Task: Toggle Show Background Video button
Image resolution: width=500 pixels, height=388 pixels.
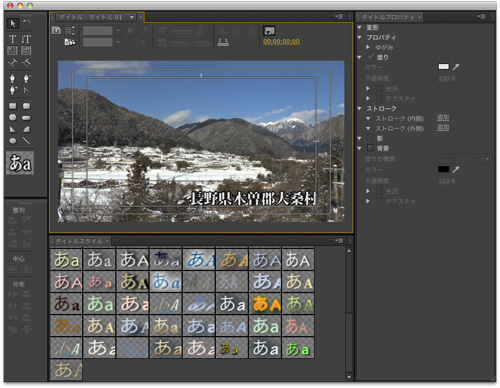Action: click(x=269, y=31)
